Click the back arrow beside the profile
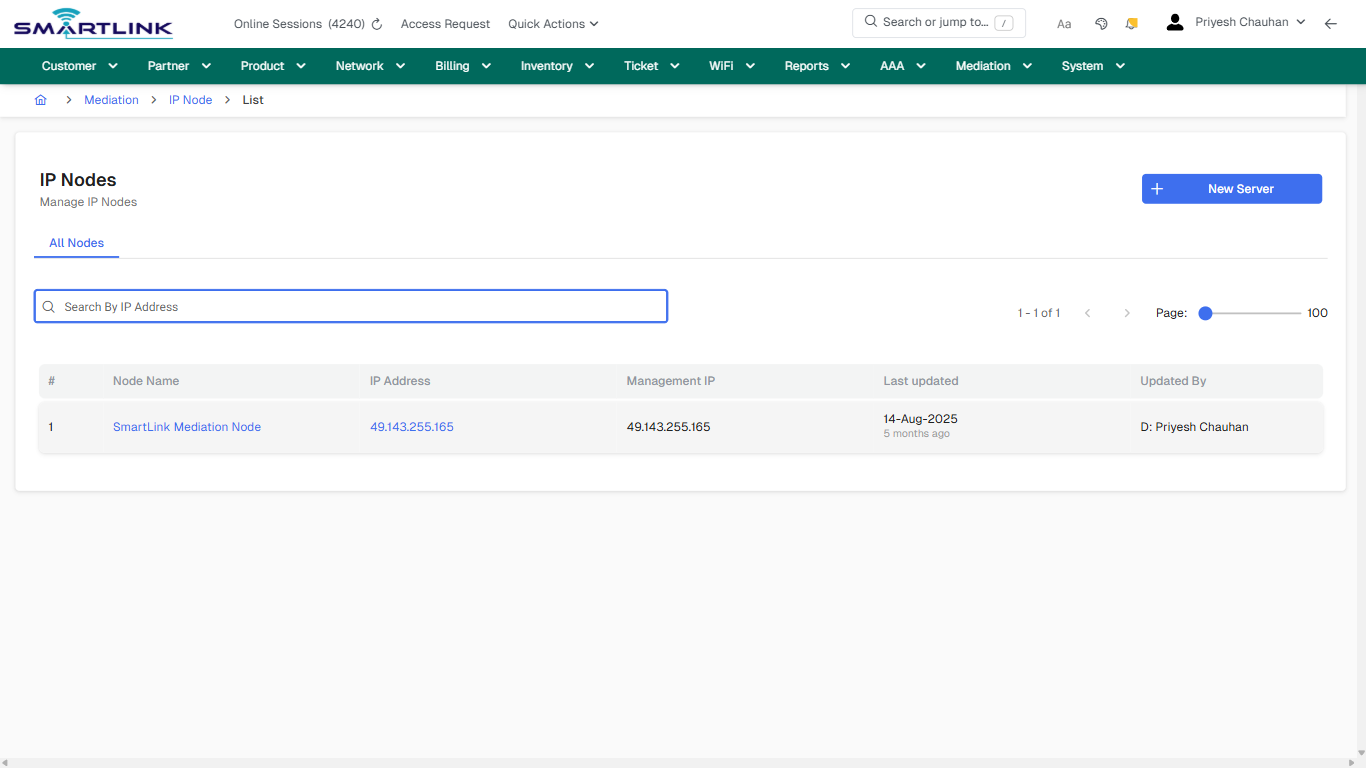 (1331, 22)
